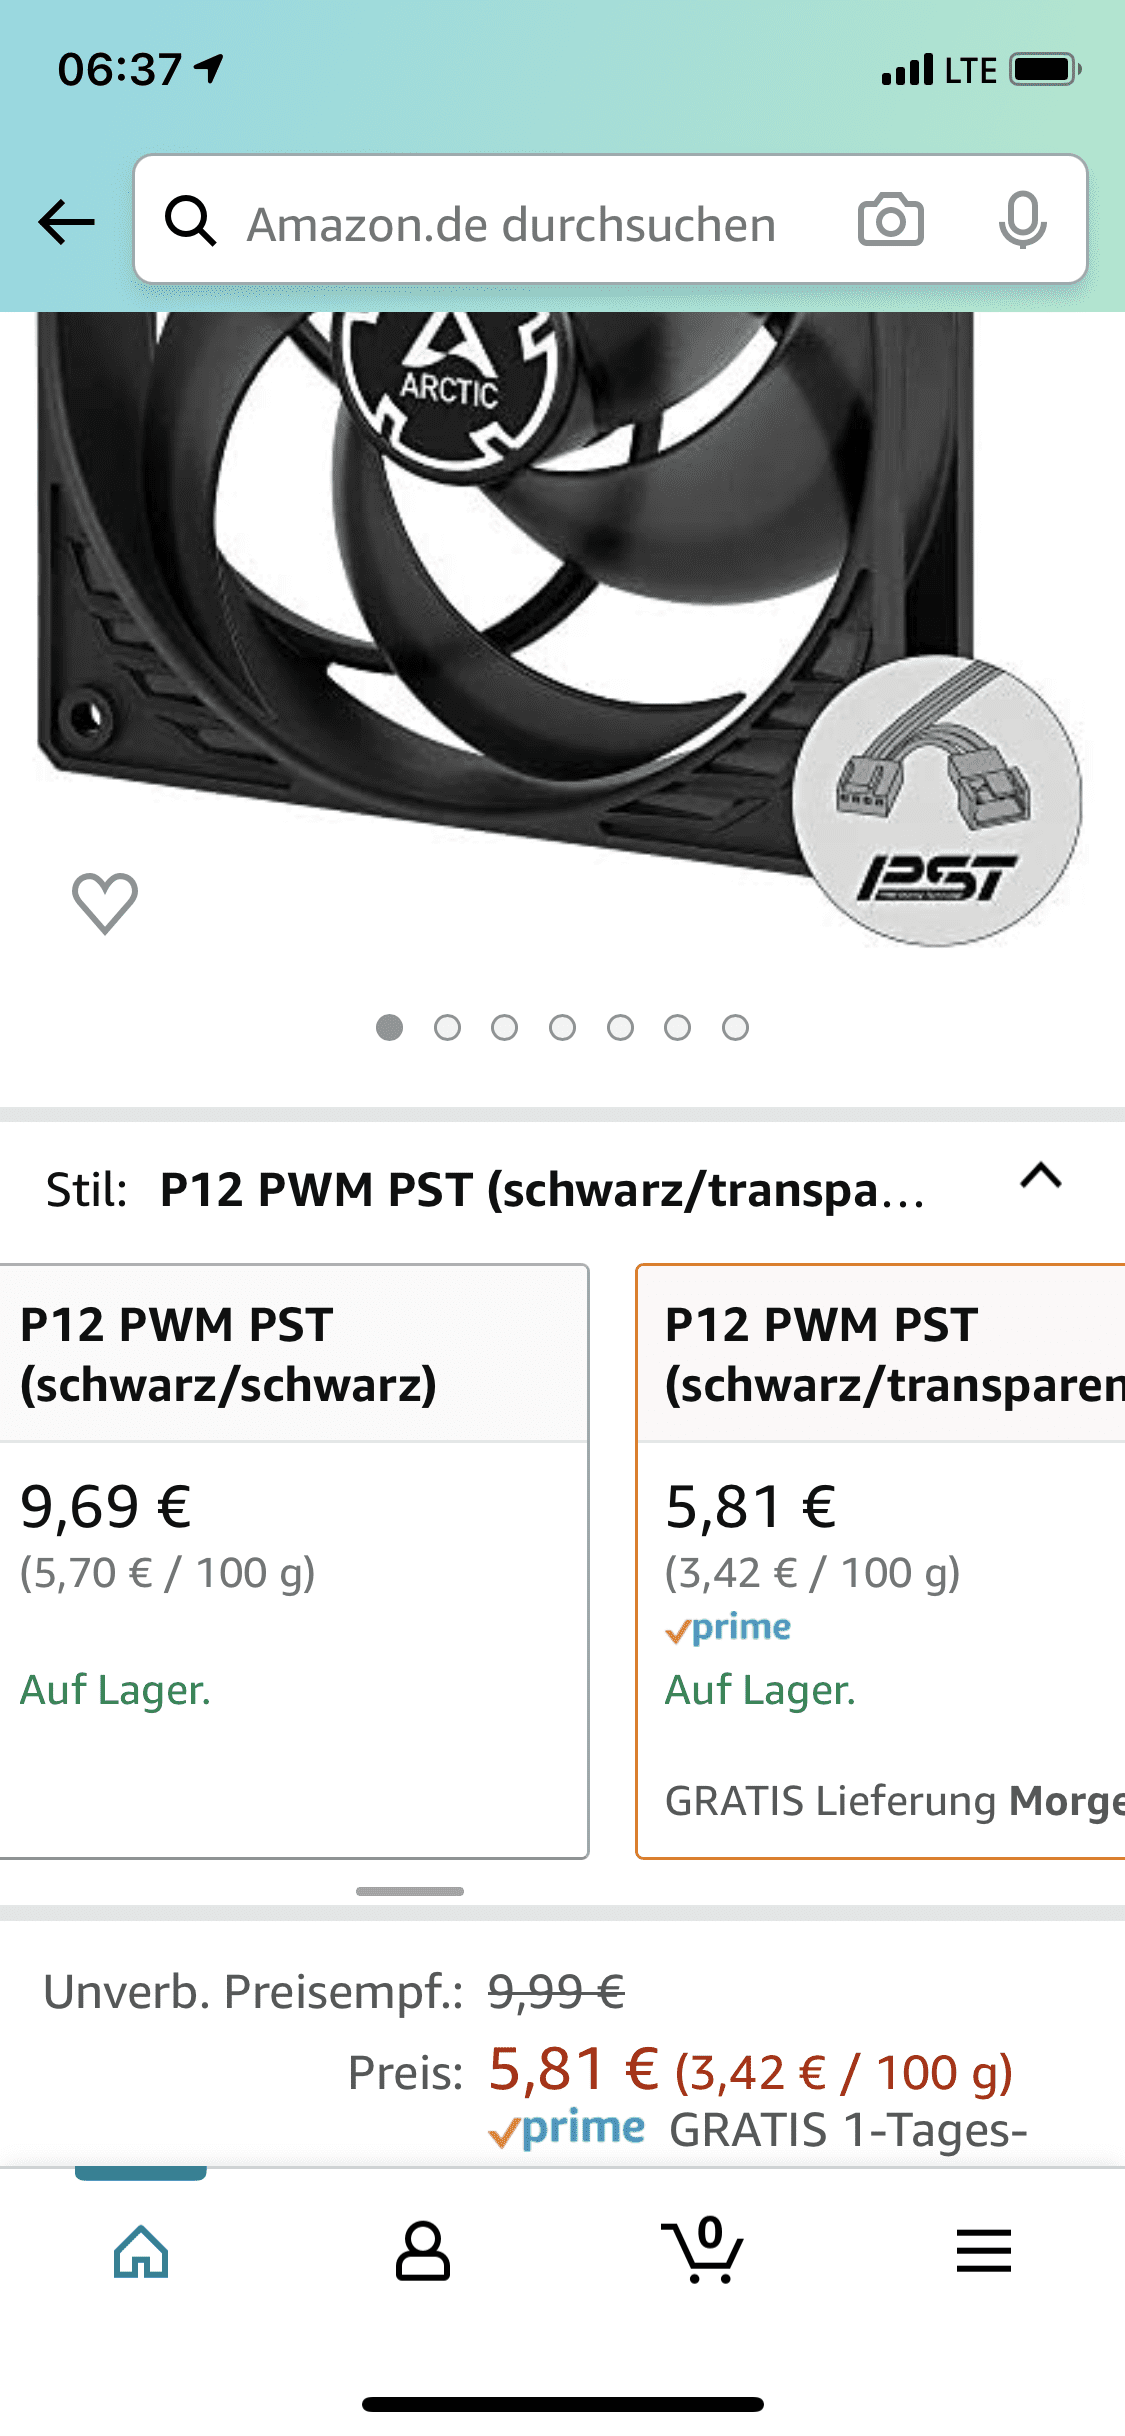Tap the horizontal style carousel scroll indicator
The width and height of the screenshot is (1125, 2436).
coord(410,1891)
